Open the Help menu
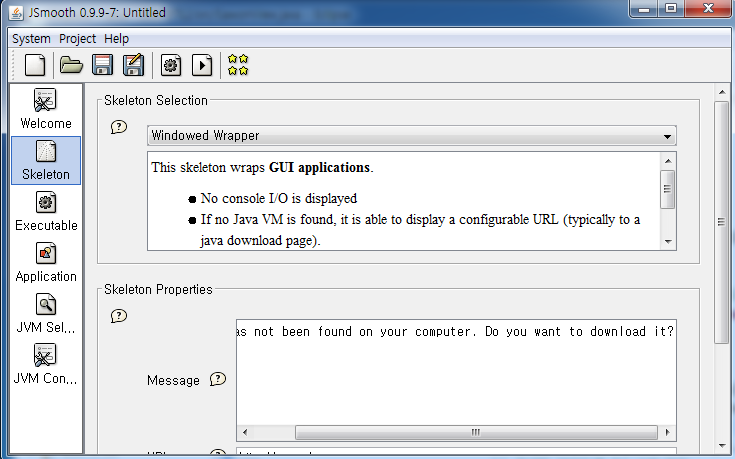The image size is (735, 459). 116,38
